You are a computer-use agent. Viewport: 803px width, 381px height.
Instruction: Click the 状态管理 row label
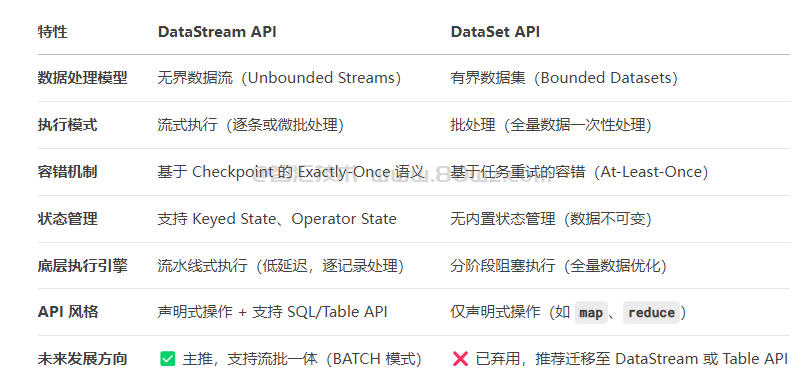click(68, 219)
